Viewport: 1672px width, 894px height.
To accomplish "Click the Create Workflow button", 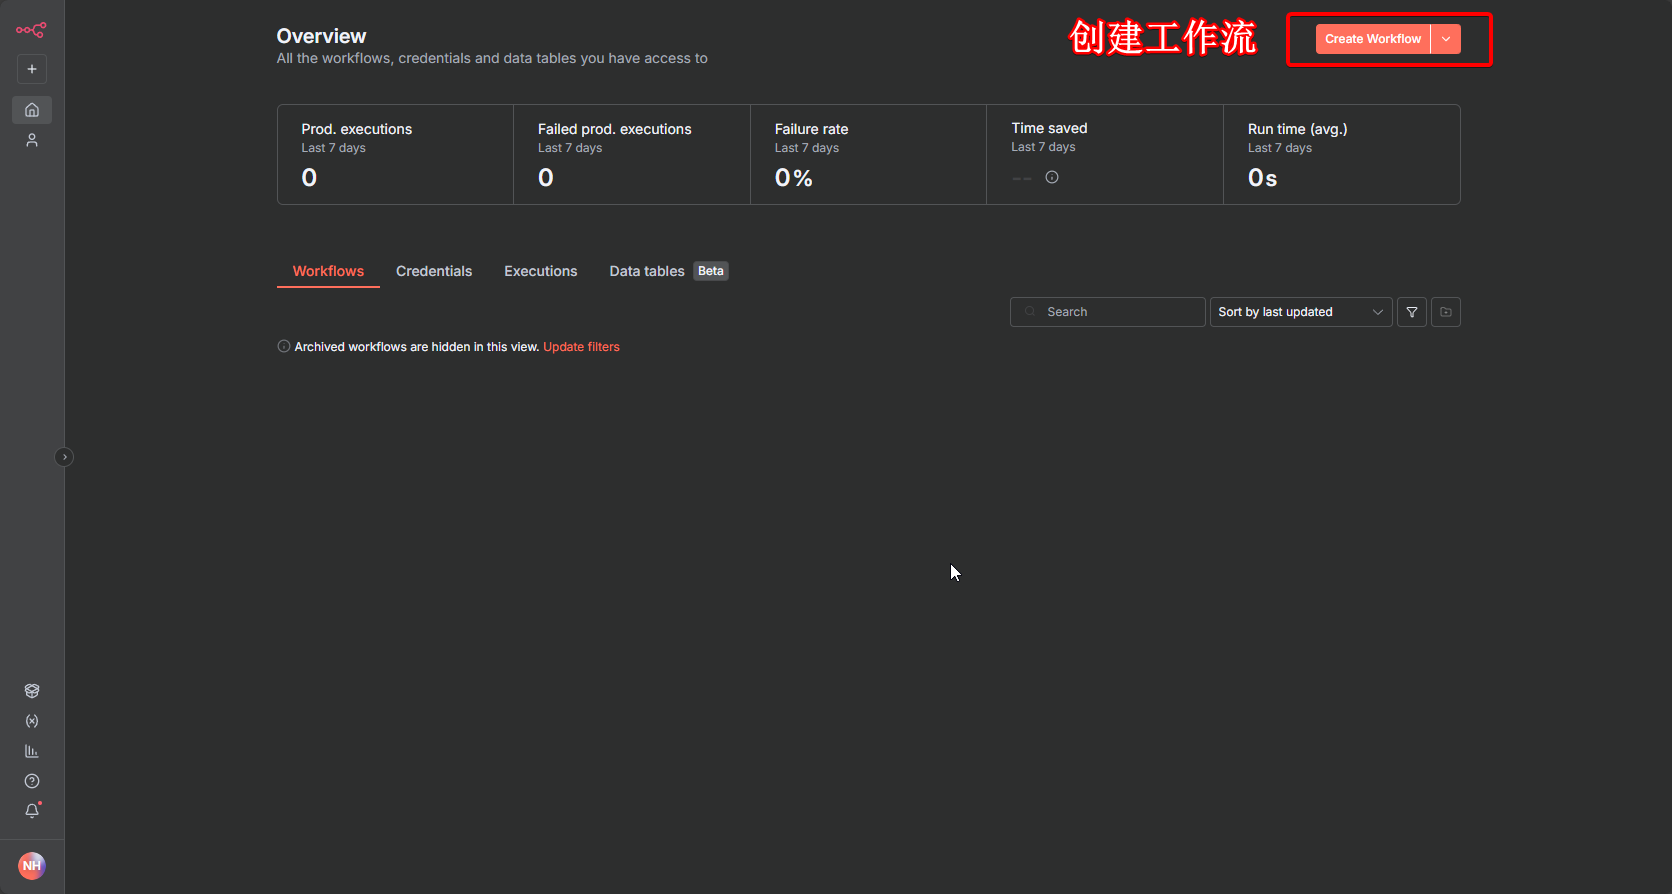I will coord(1372,39).
